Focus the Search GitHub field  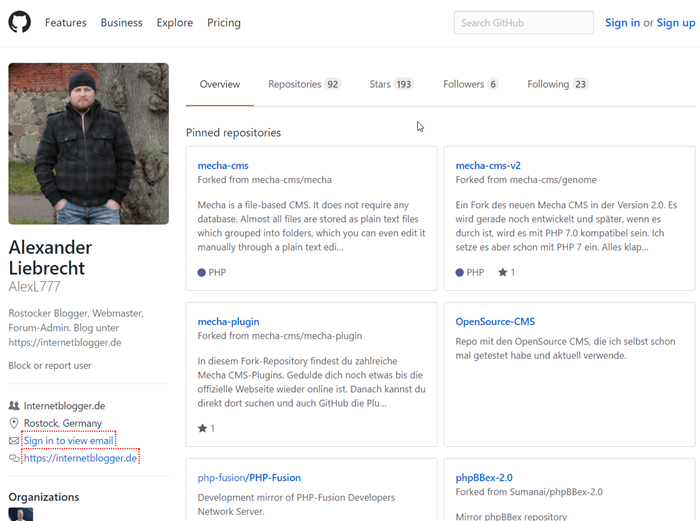point(524,22)
